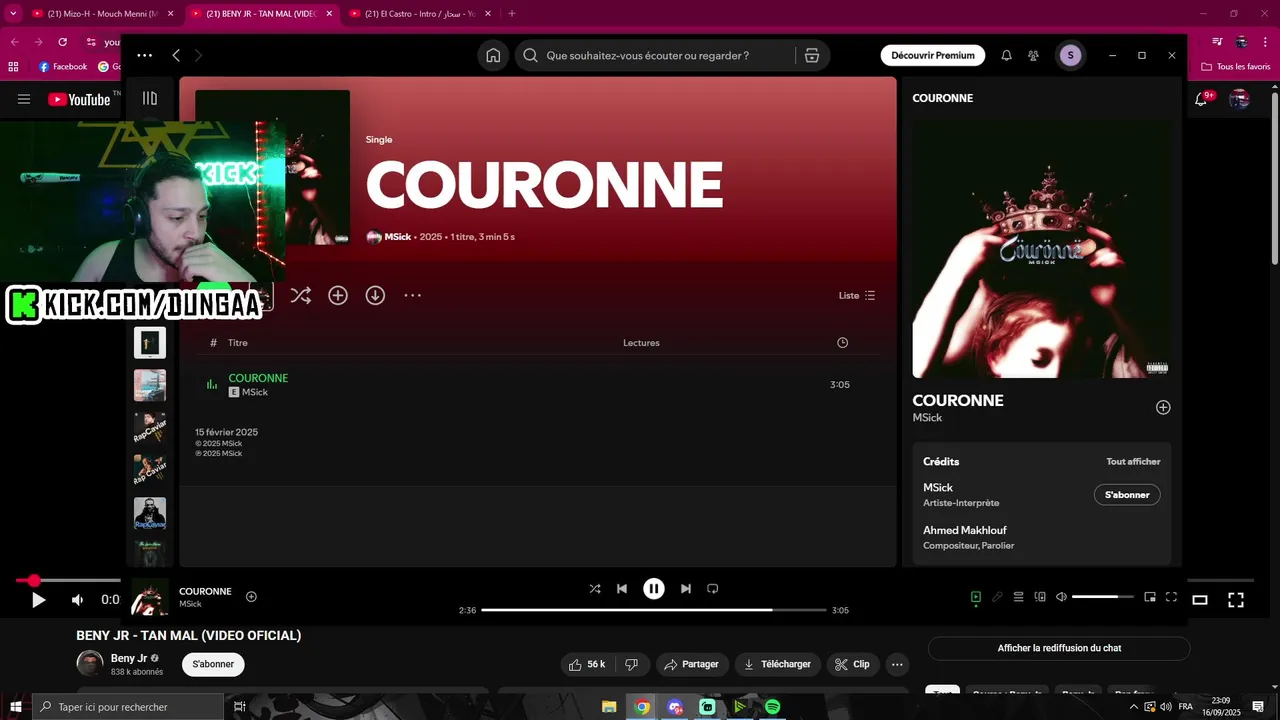This screenshot has width=1280, height=720.
Task: Open first sidebar playlist thumbnail
Action: point(150,343)
